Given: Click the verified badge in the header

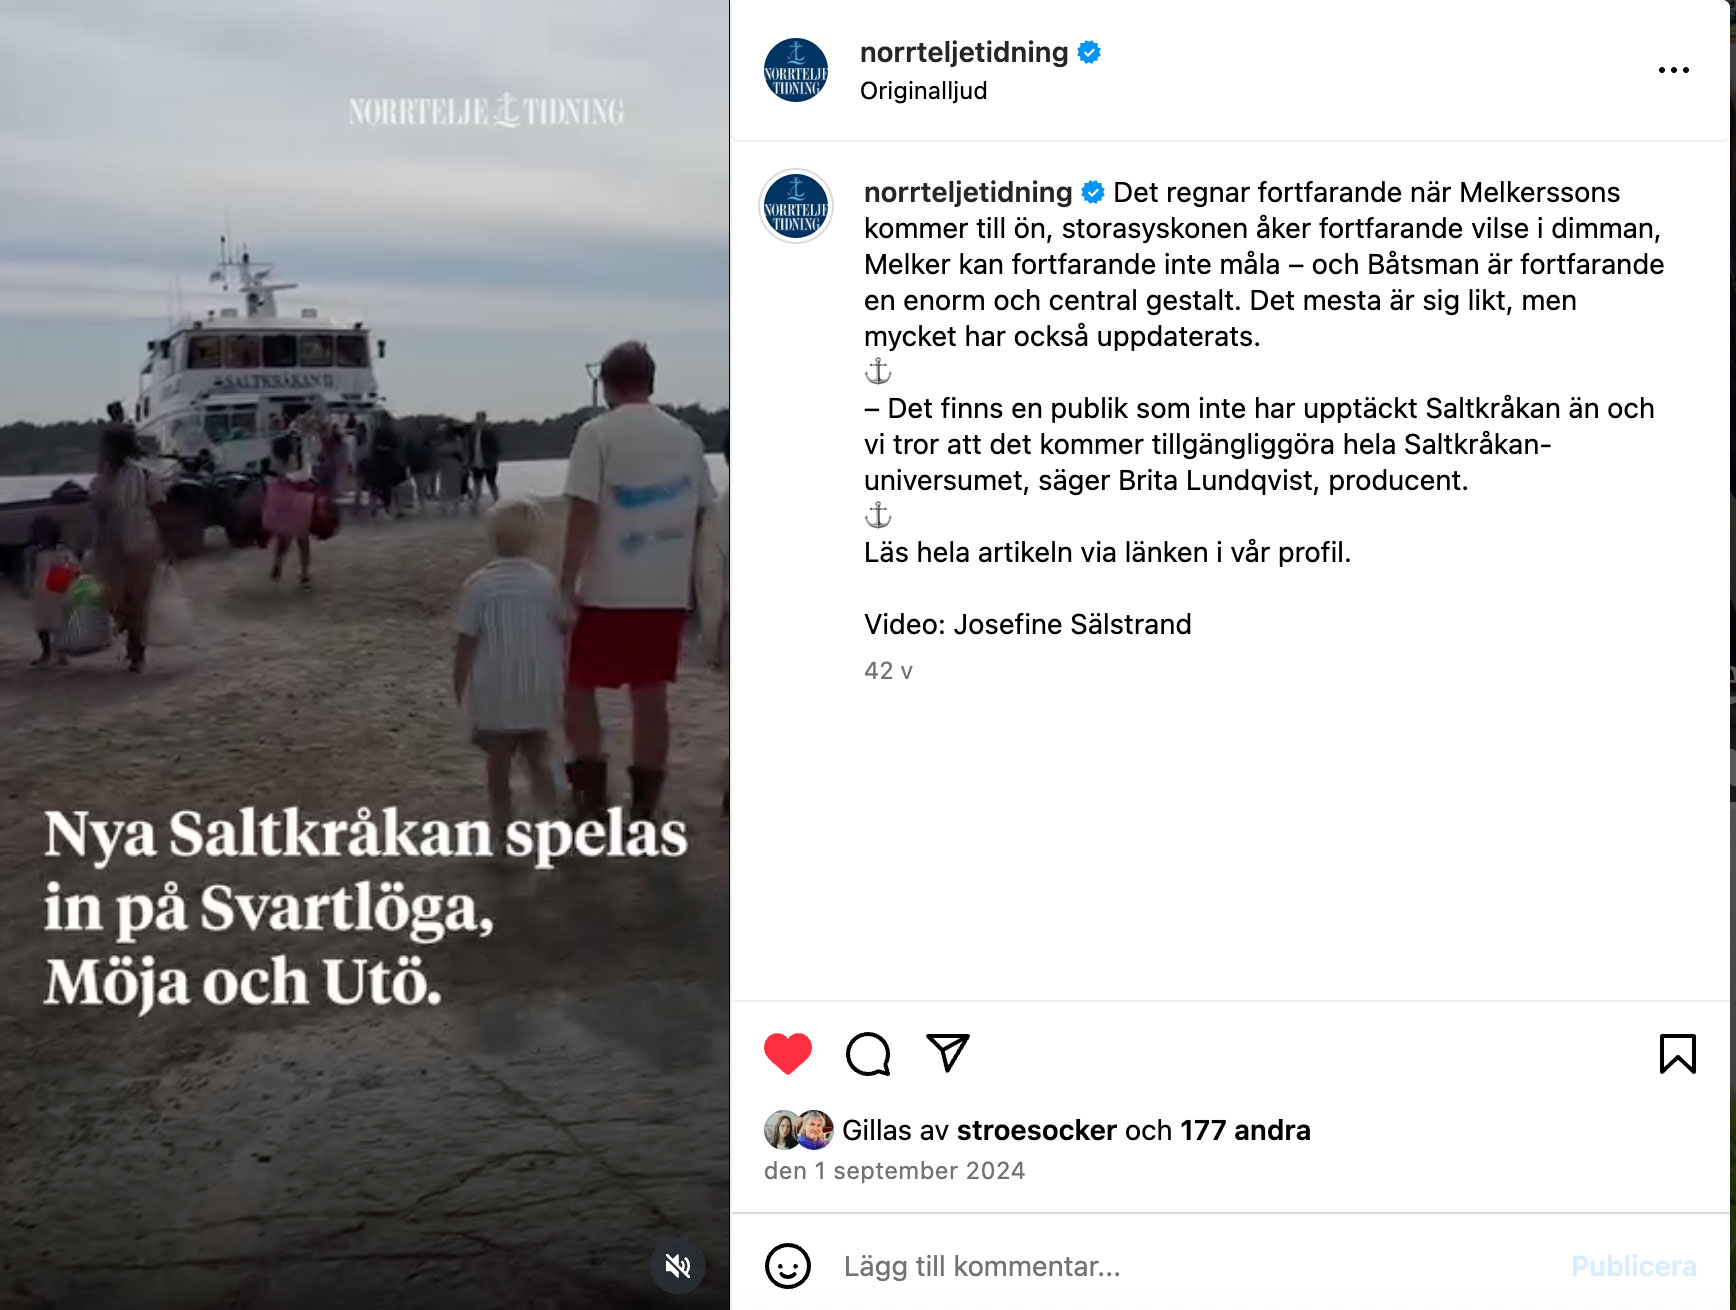Looking at the screenshot, I should coord(1089,52).
